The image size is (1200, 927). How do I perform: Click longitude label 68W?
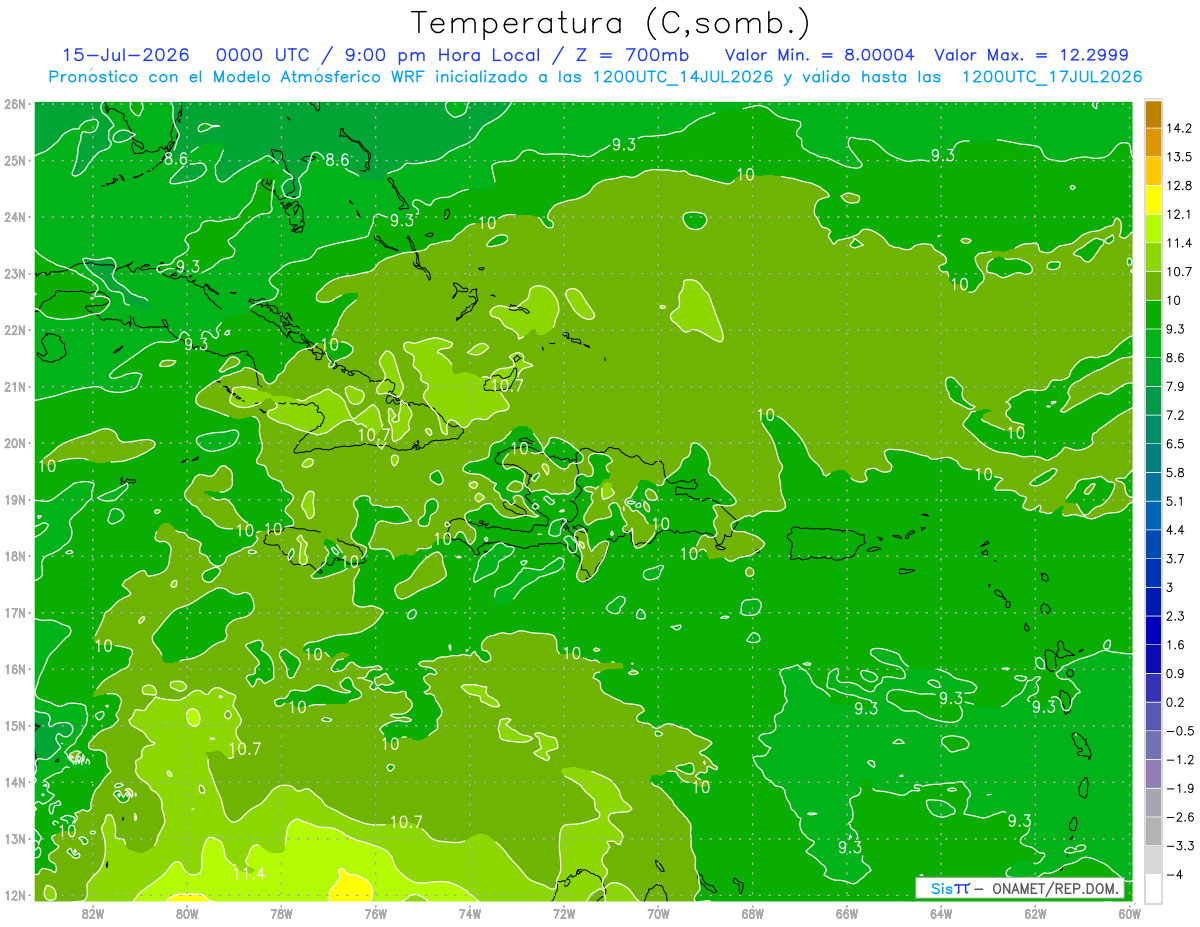[x=753, y=912]
